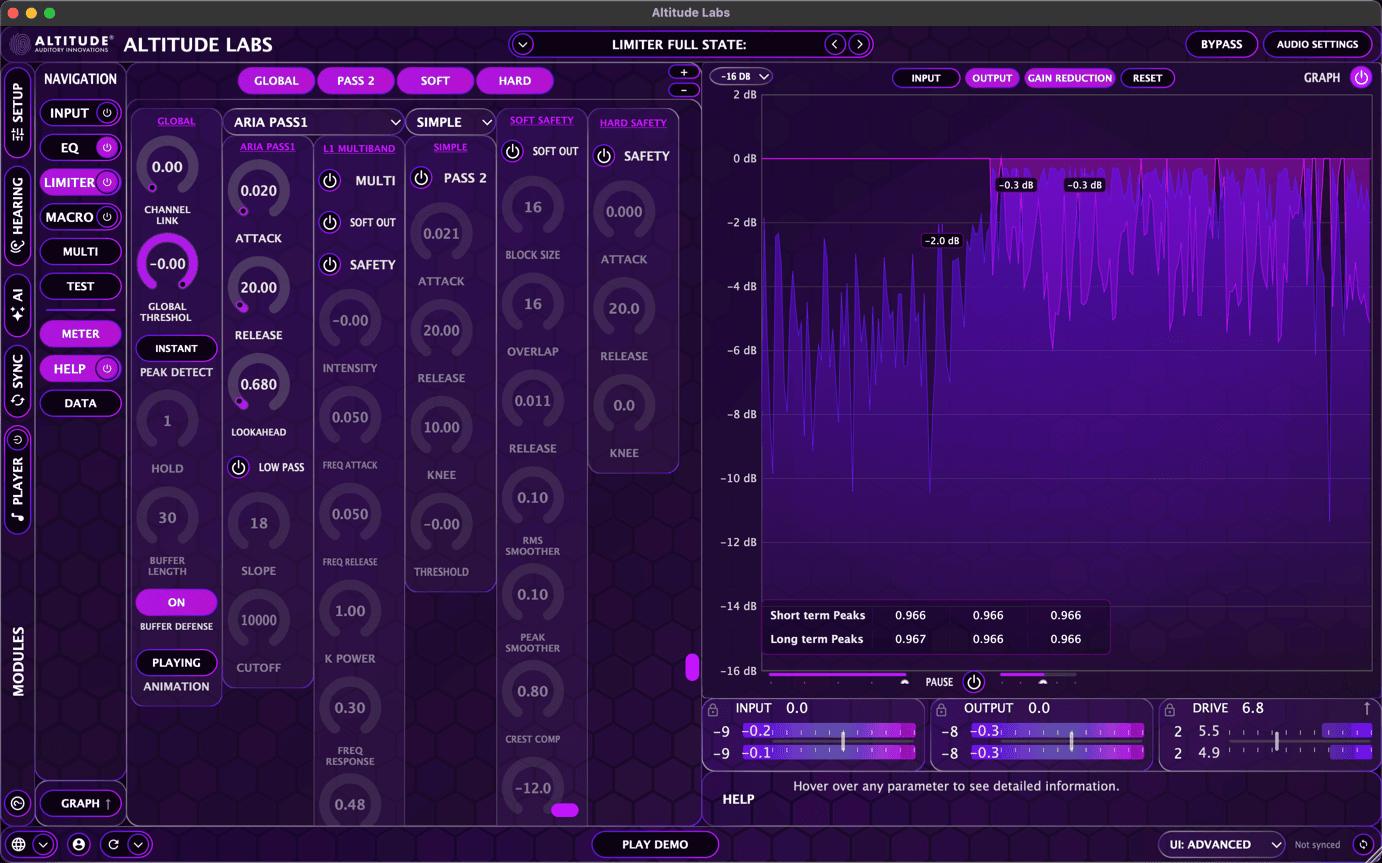Open the SETUP panel in the left sidebar

[17, 113]
